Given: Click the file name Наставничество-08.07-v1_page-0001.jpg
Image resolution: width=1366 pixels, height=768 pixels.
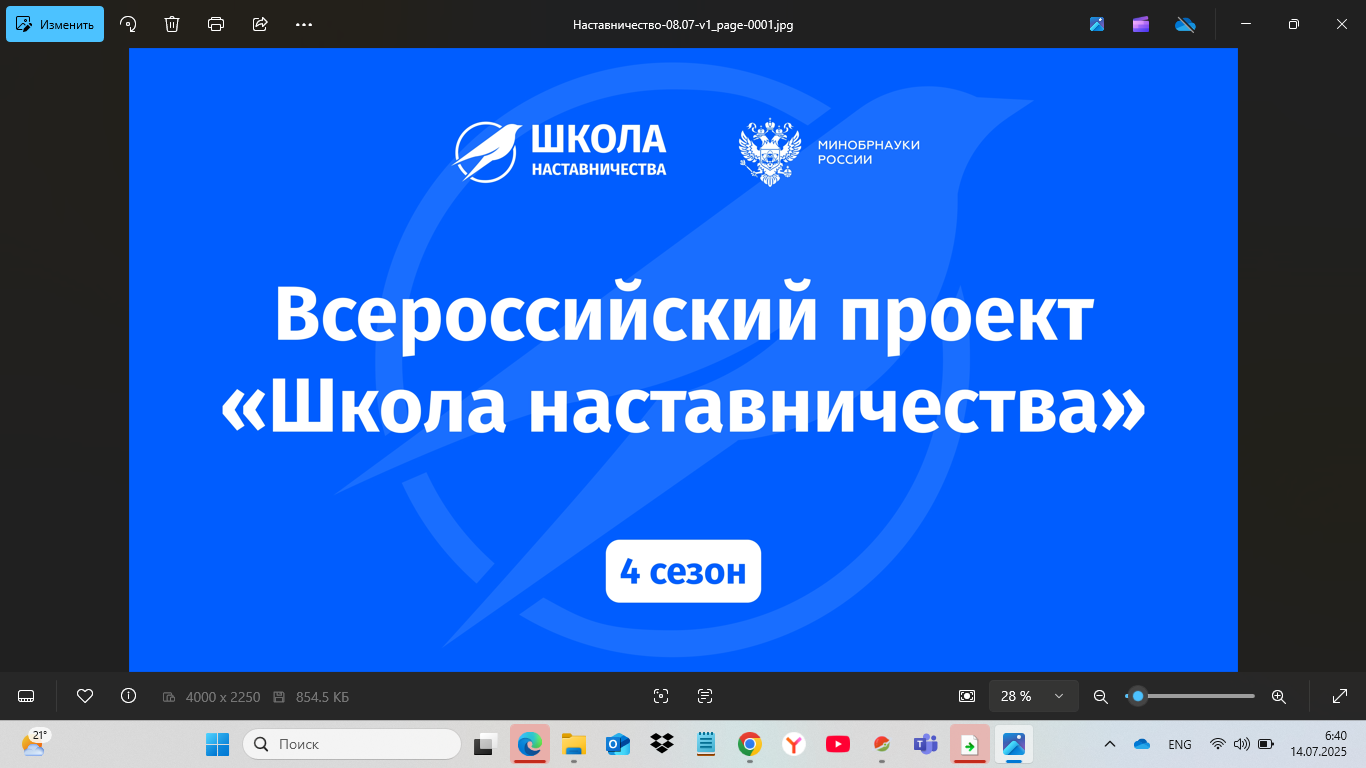Looking at the screenshot, I should 683,25.
